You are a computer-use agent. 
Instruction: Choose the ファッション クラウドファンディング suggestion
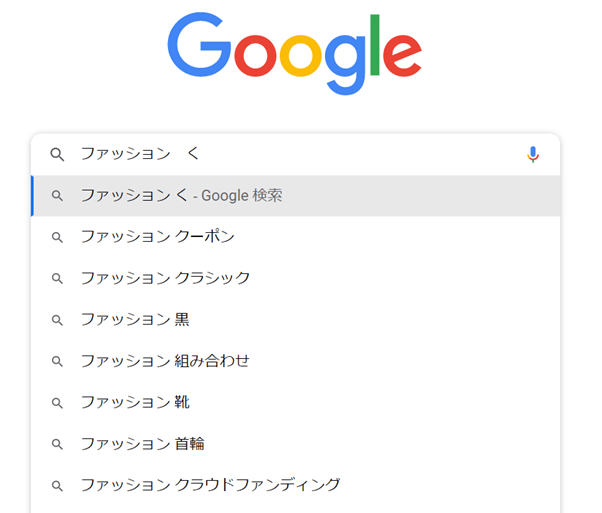(x=210, y=486)
